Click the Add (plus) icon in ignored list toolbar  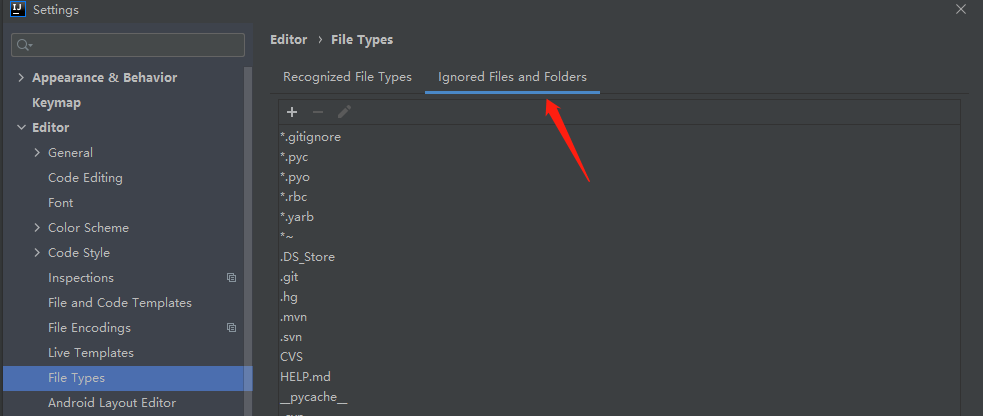pos(292,112)
